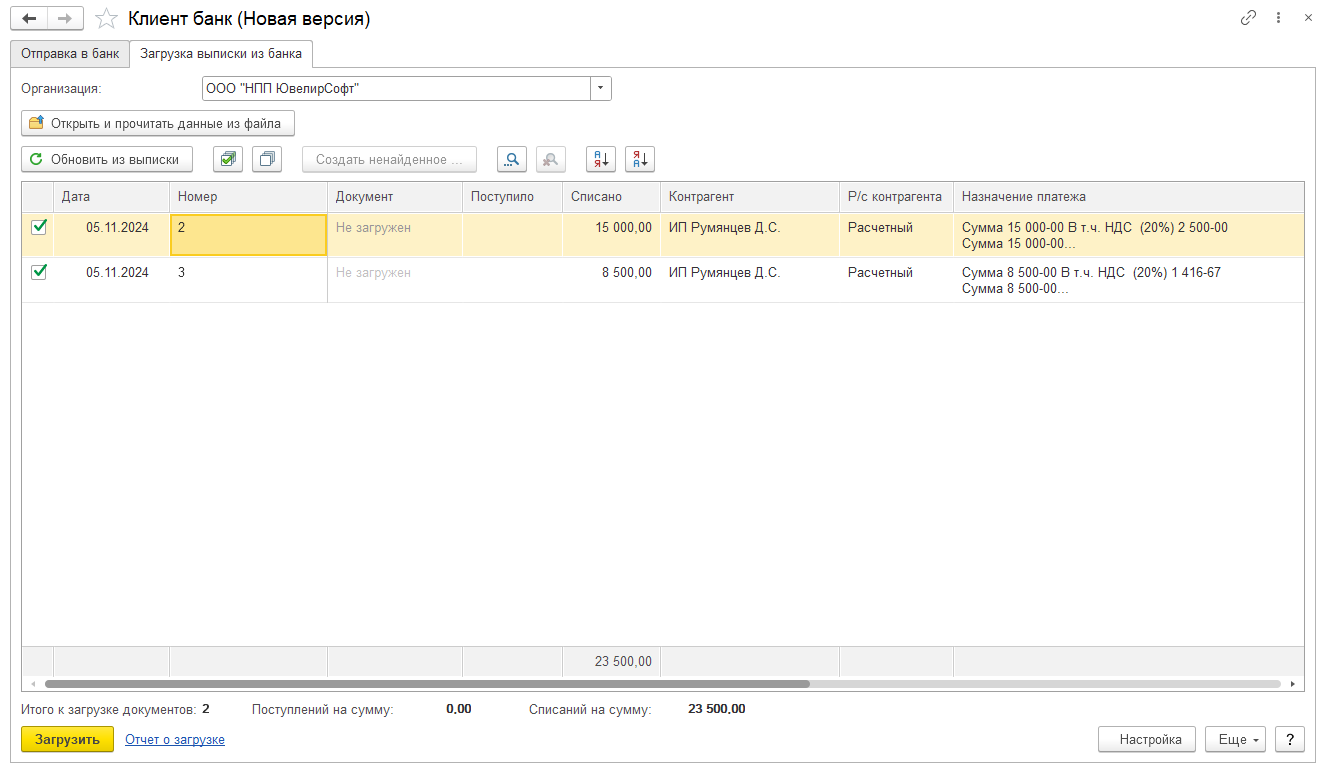Open help with the question mark button
Viewport: 1320px width, 768px height.
(1290, 739)
